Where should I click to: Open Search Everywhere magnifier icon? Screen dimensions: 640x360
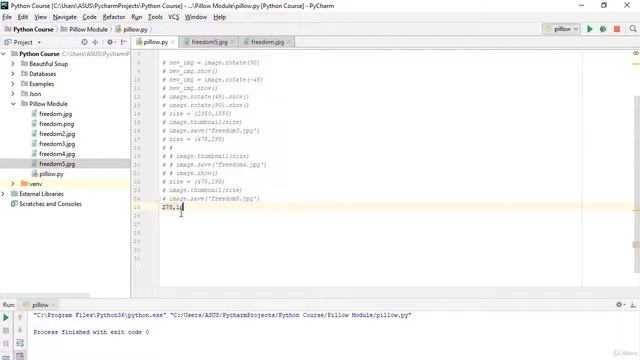(x=633, y=29)
